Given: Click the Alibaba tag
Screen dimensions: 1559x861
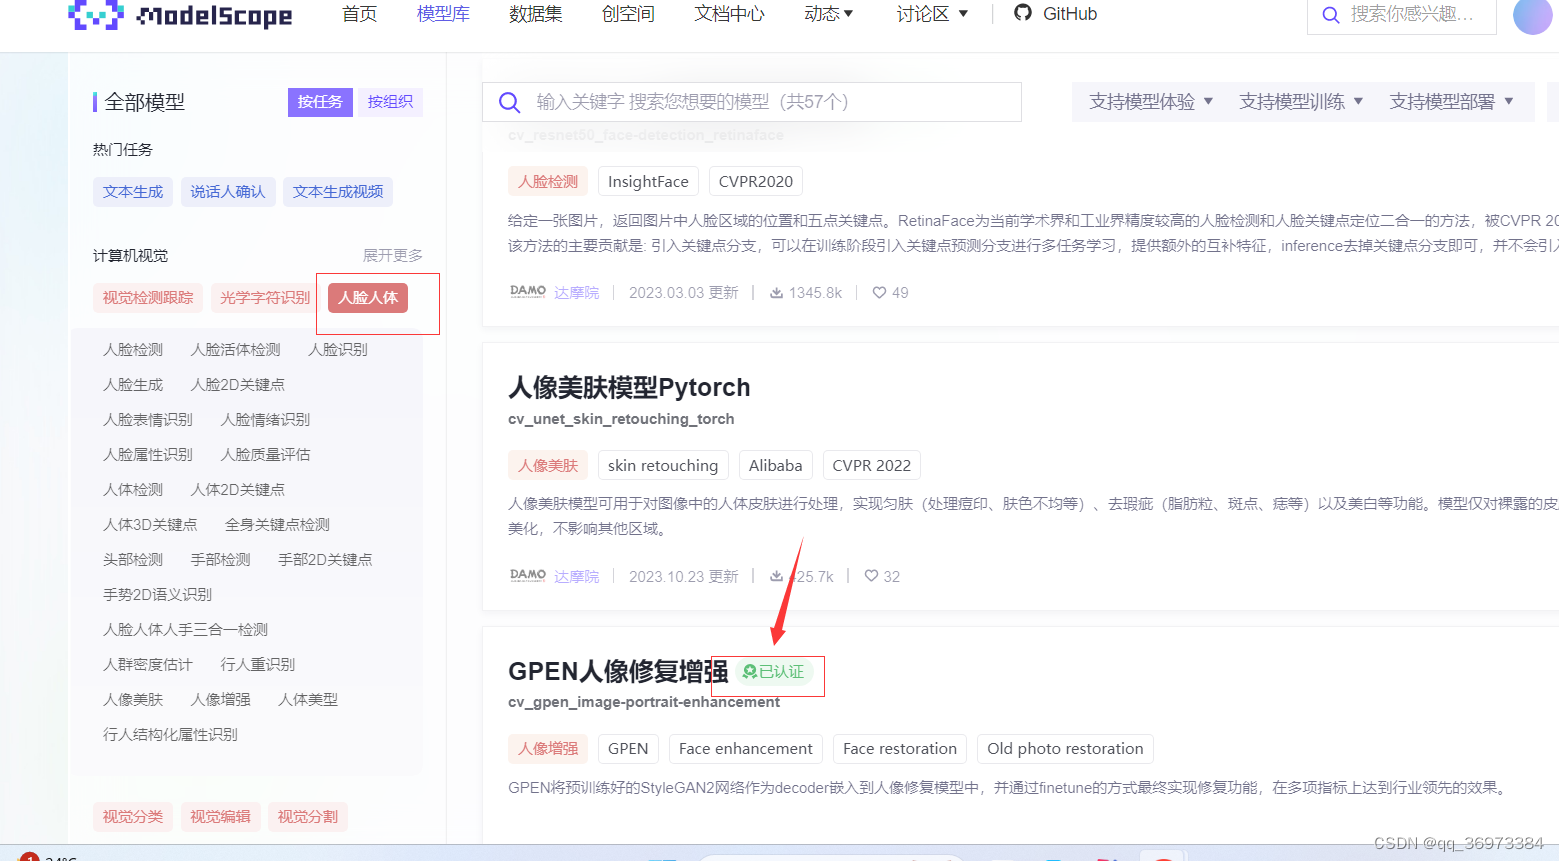Looking at the screenshot, I should pyautogui.click(x=776, y=466).
